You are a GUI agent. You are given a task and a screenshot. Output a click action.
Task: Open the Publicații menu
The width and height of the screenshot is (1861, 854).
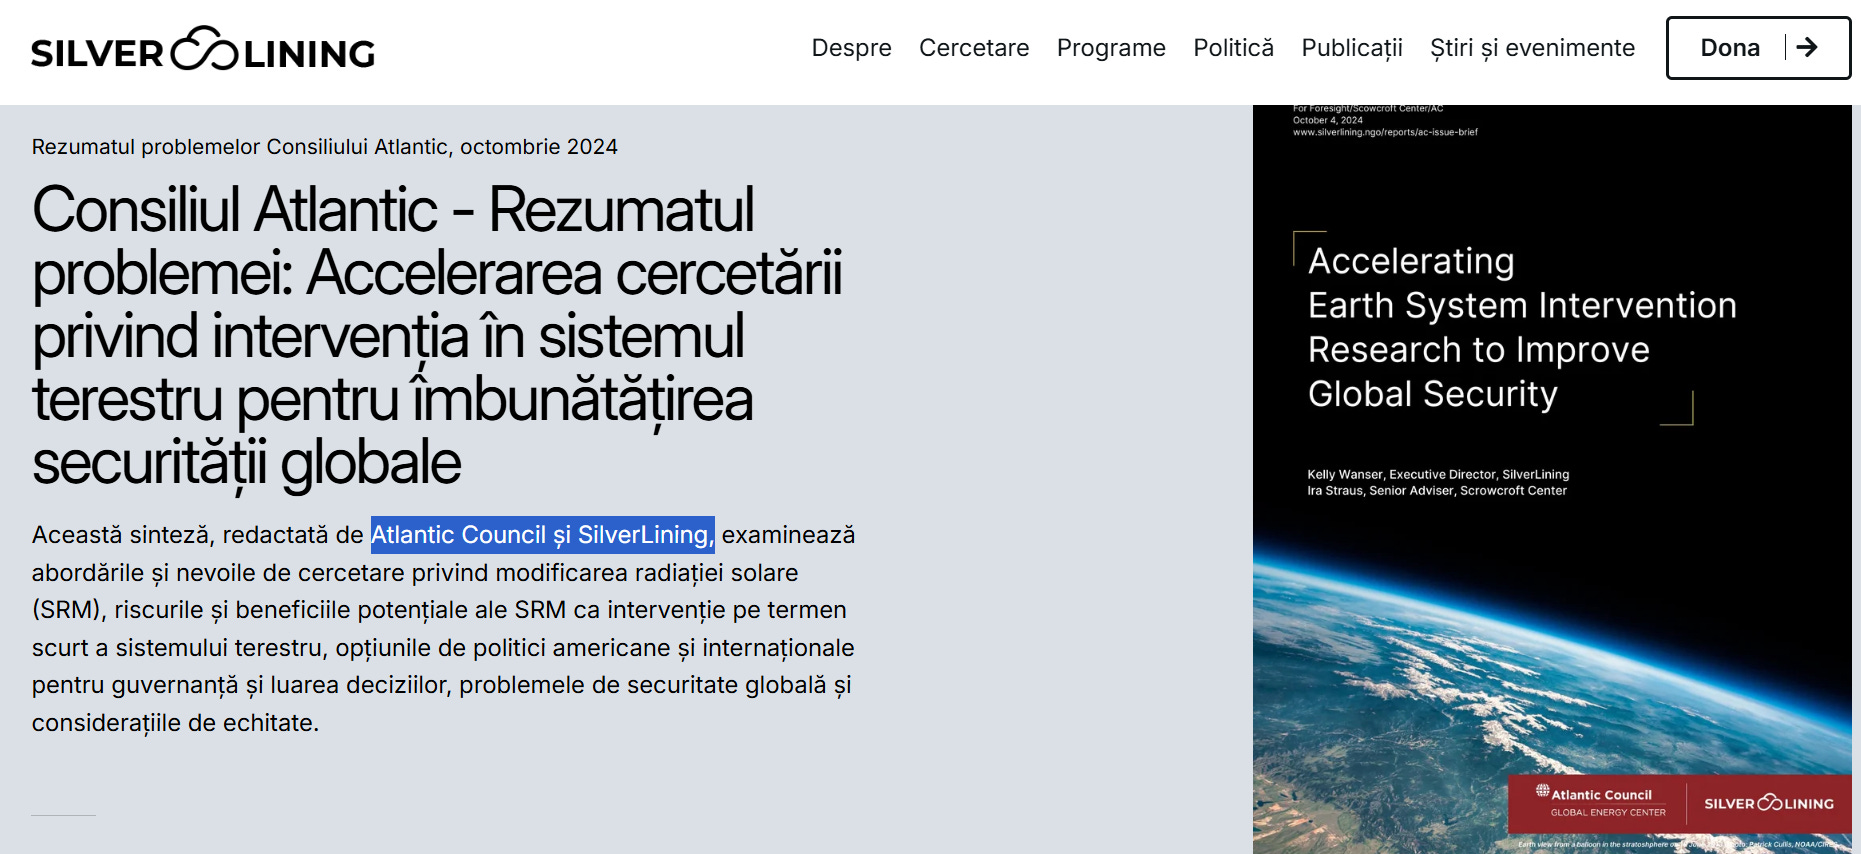tap(1352, 48)
